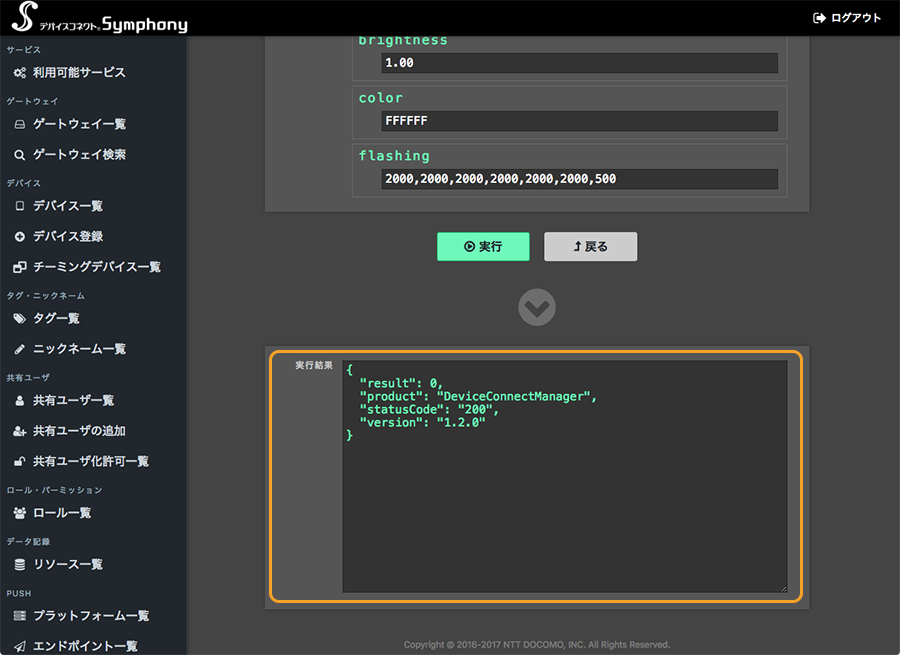This screenshot has height=655, width=900.
Task: Click the 戻る back button
Action: 591,247
